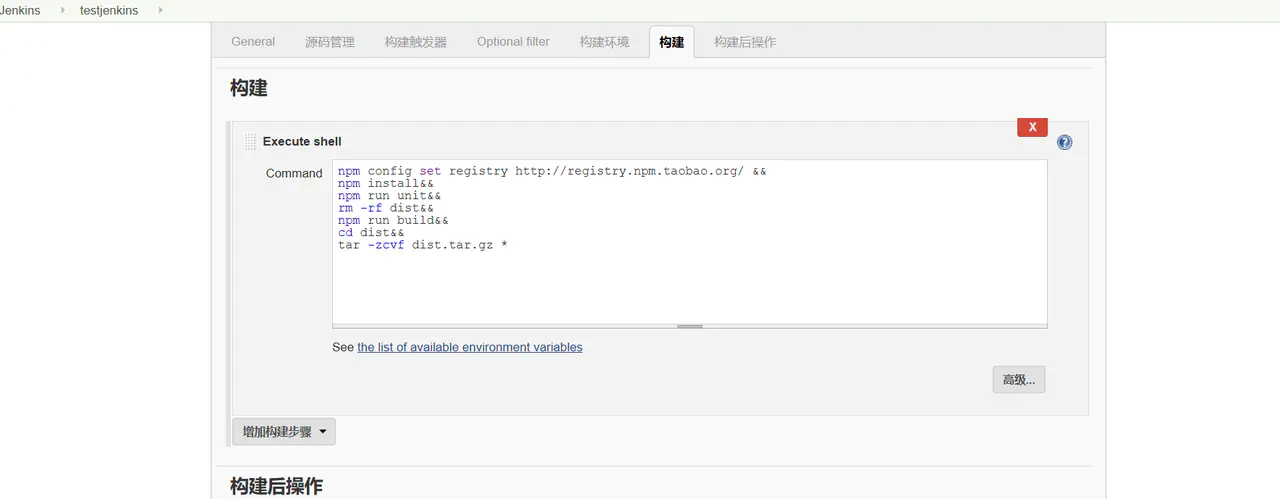
Task: Open the testjenkins breadcrumb link
Action: [109, 10]
